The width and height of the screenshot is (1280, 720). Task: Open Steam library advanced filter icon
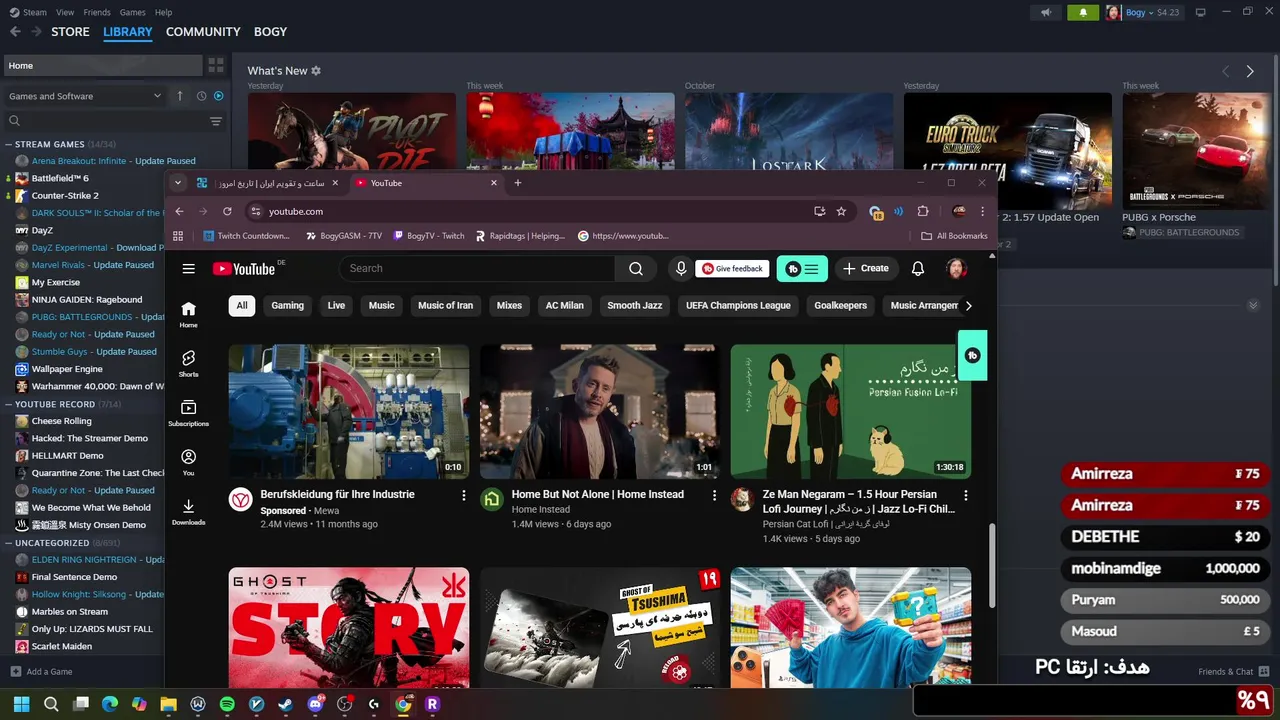coord(216,121)
